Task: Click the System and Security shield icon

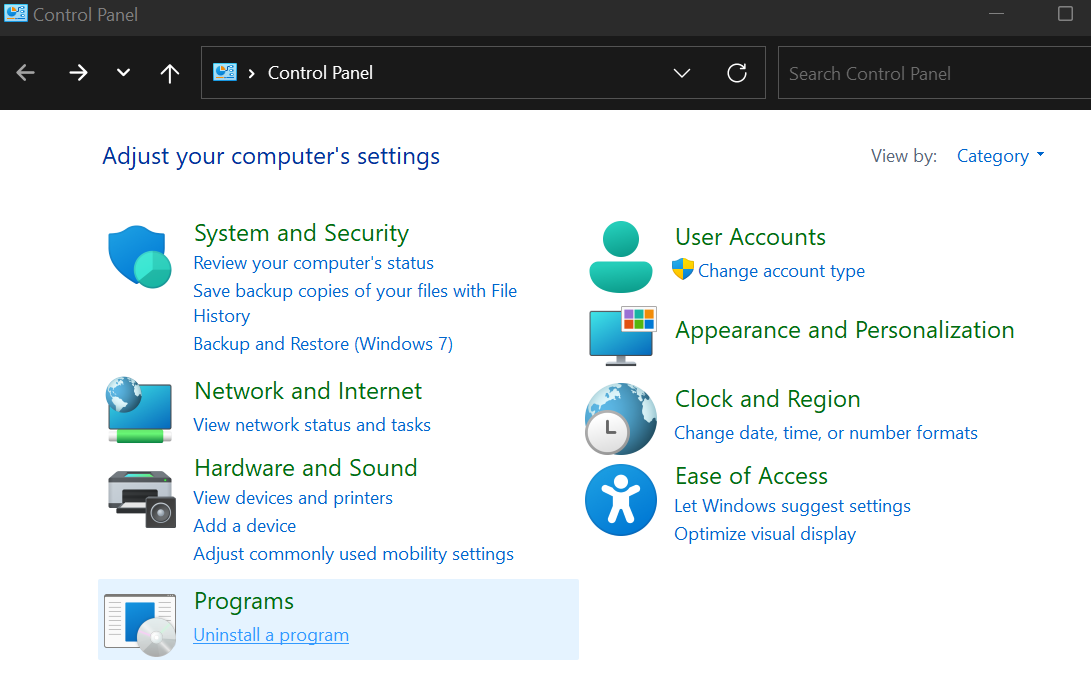Action: pyautogui.click(x=140, y=257)
